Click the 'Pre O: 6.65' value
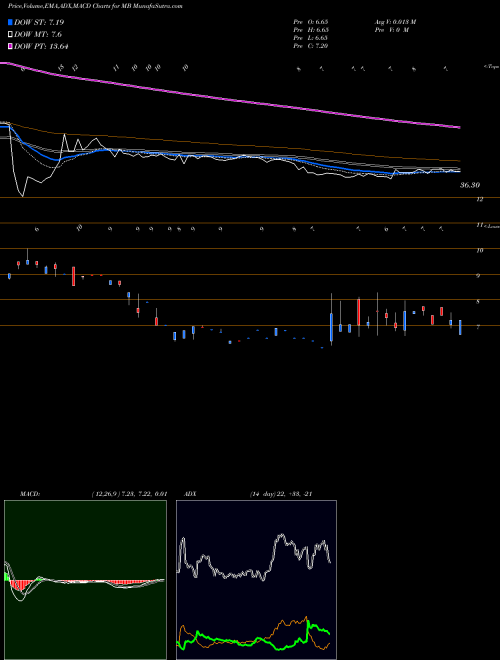Viewport: 500px width, 660px height. [311, 21]
